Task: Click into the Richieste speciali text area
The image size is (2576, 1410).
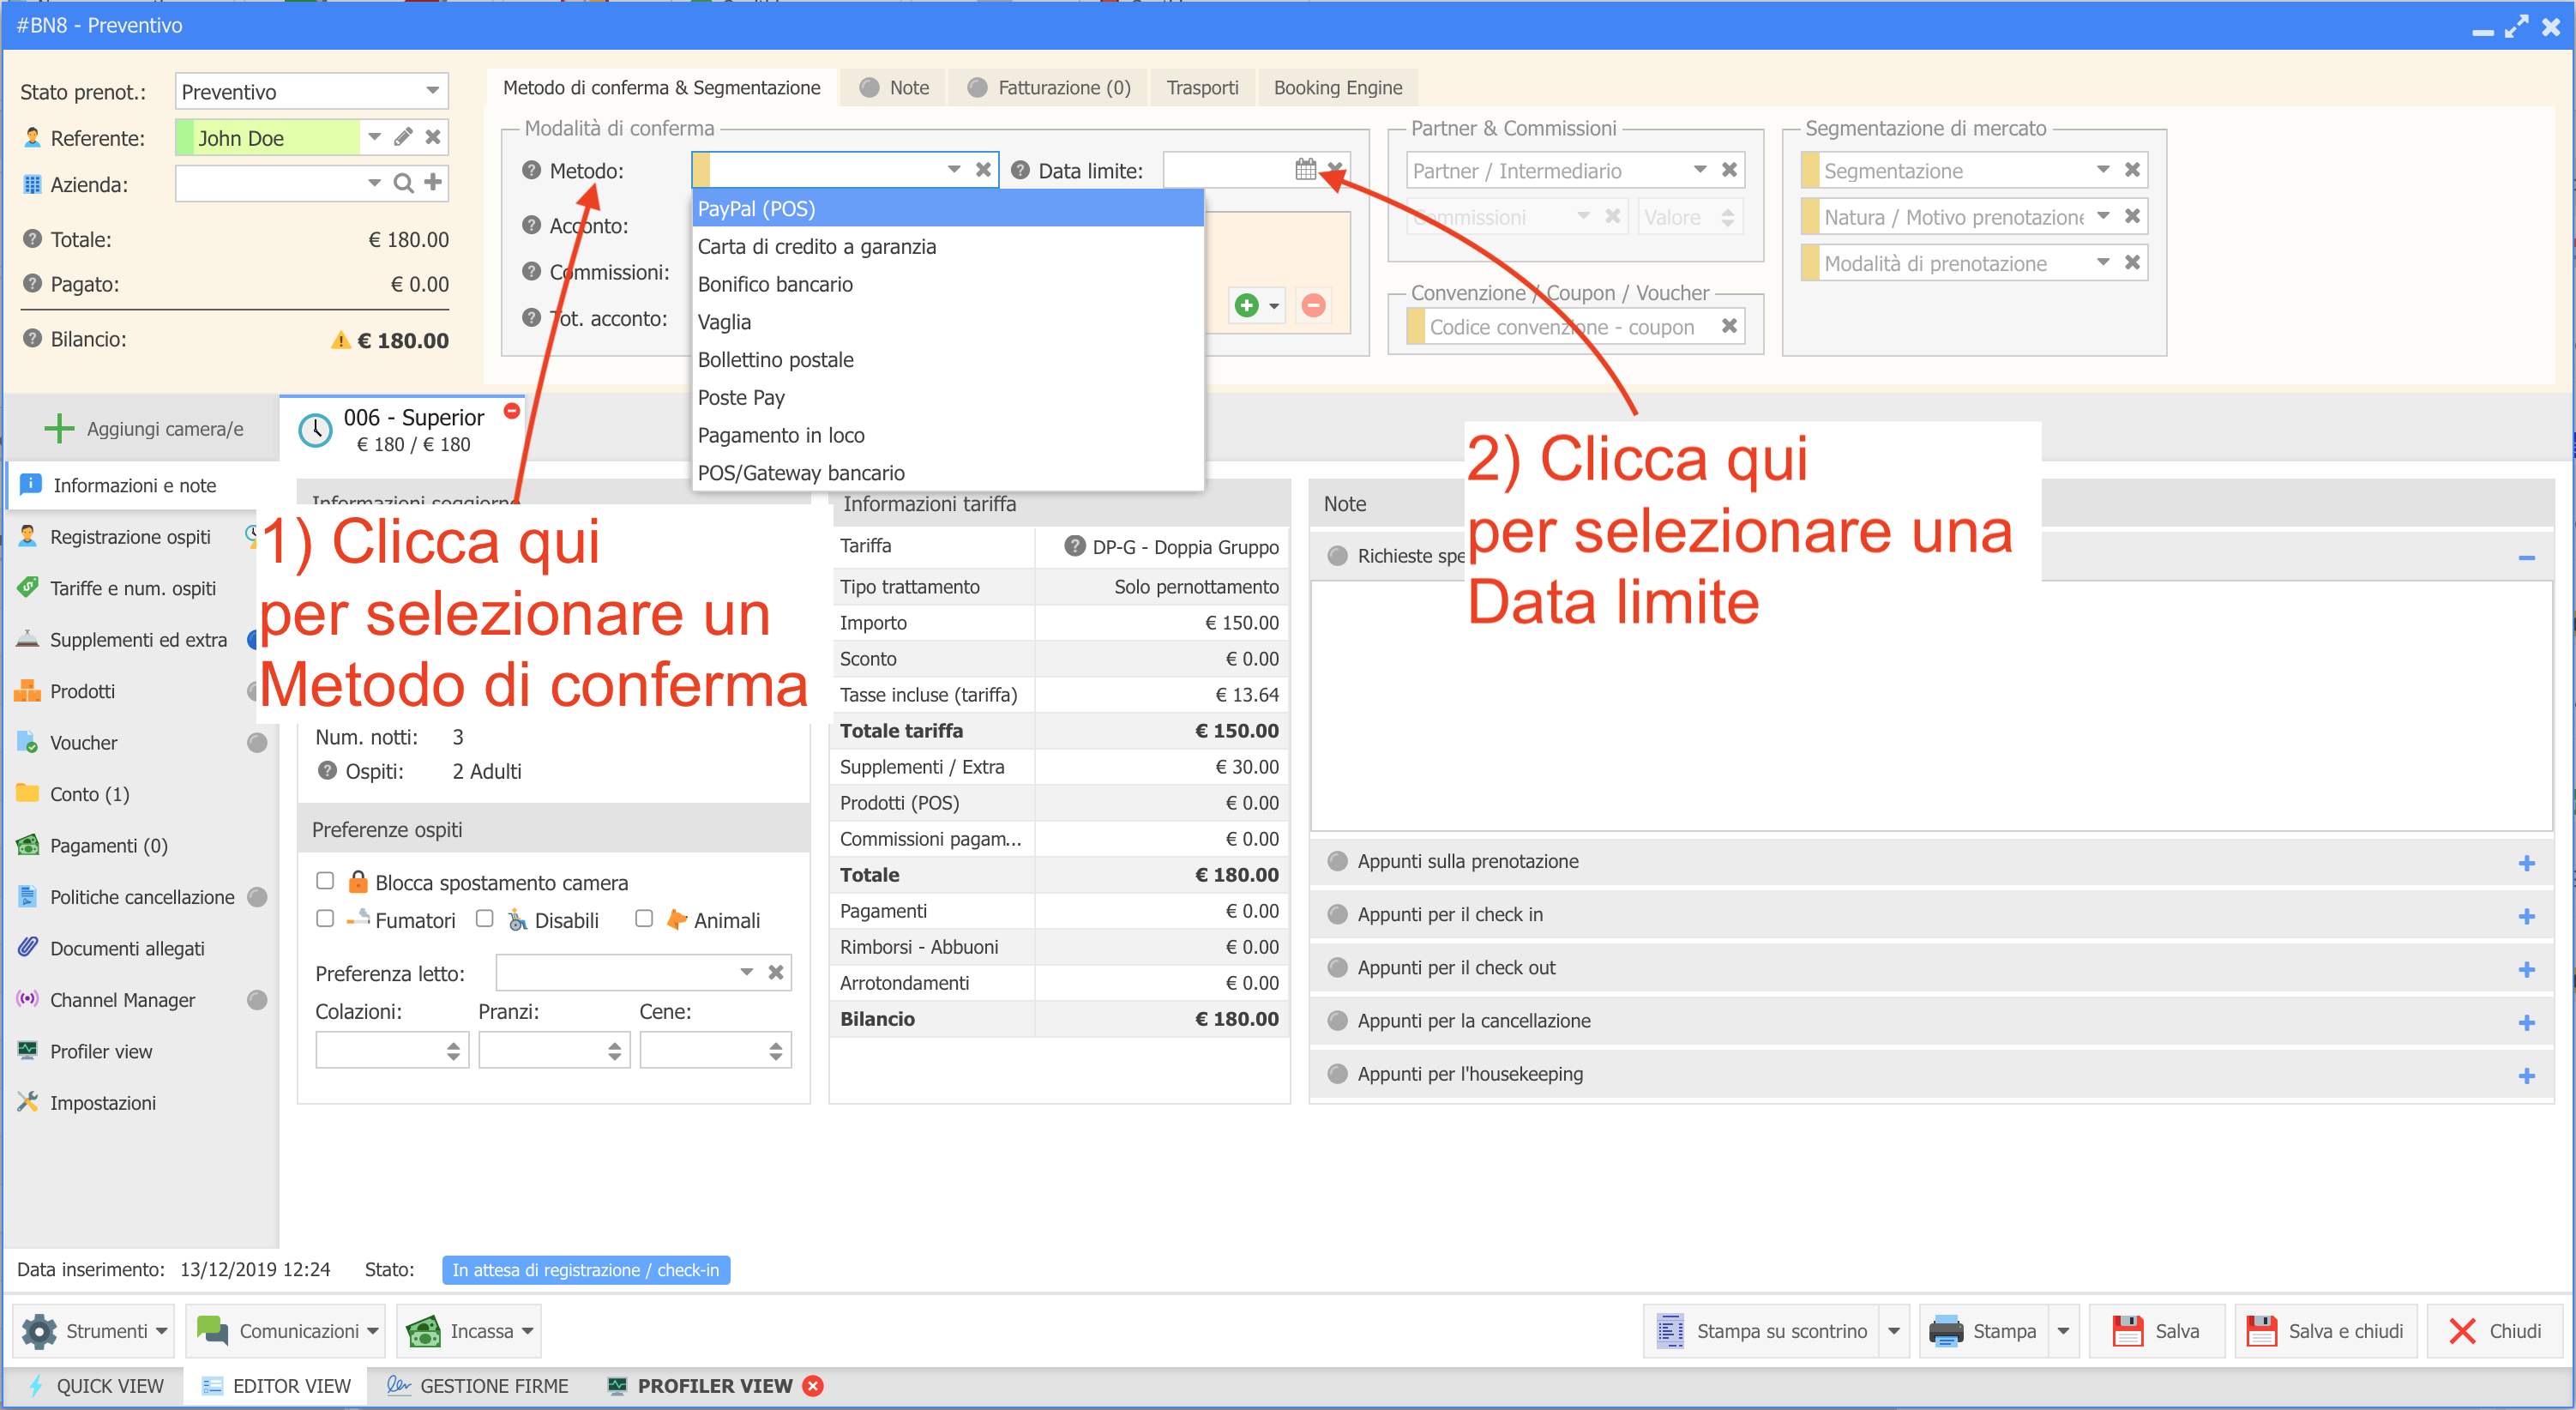Action: tap(1930, 705)
